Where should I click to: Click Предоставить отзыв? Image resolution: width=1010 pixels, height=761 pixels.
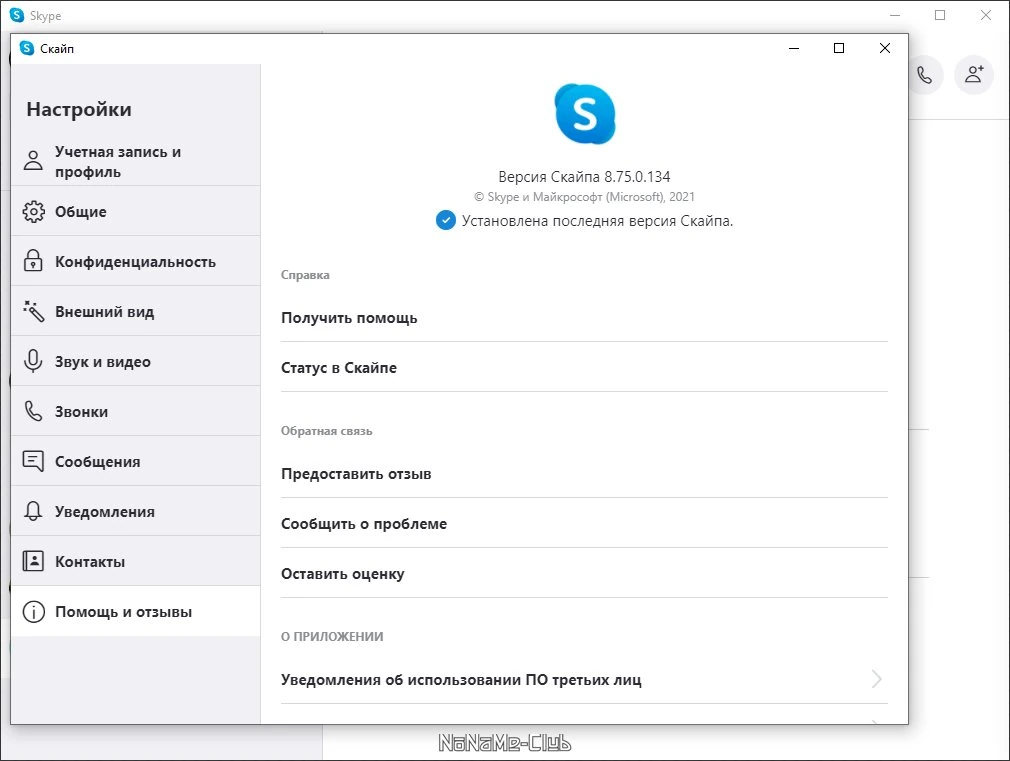584,474
